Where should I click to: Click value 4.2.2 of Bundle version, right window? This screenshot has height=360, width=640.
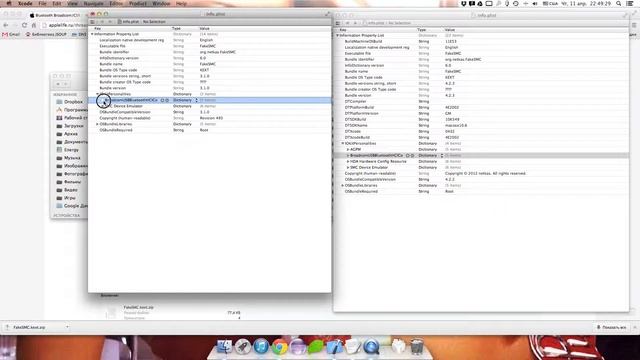point(449,96)
